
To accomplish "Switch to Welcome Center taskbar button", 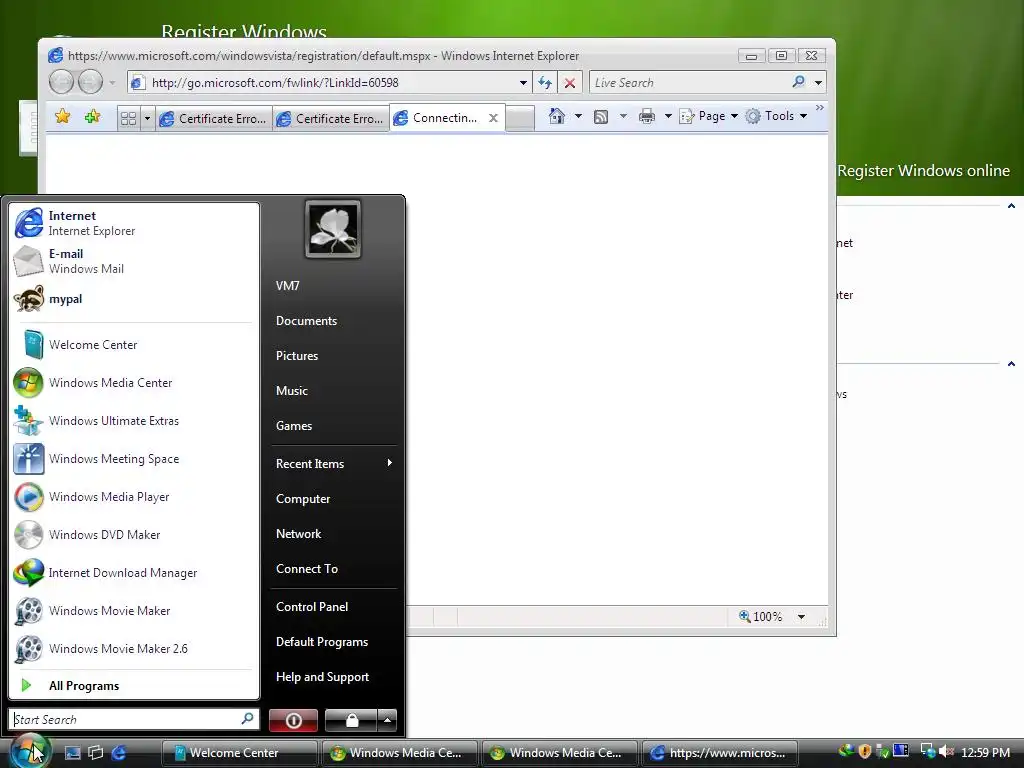I will (239, 753).
